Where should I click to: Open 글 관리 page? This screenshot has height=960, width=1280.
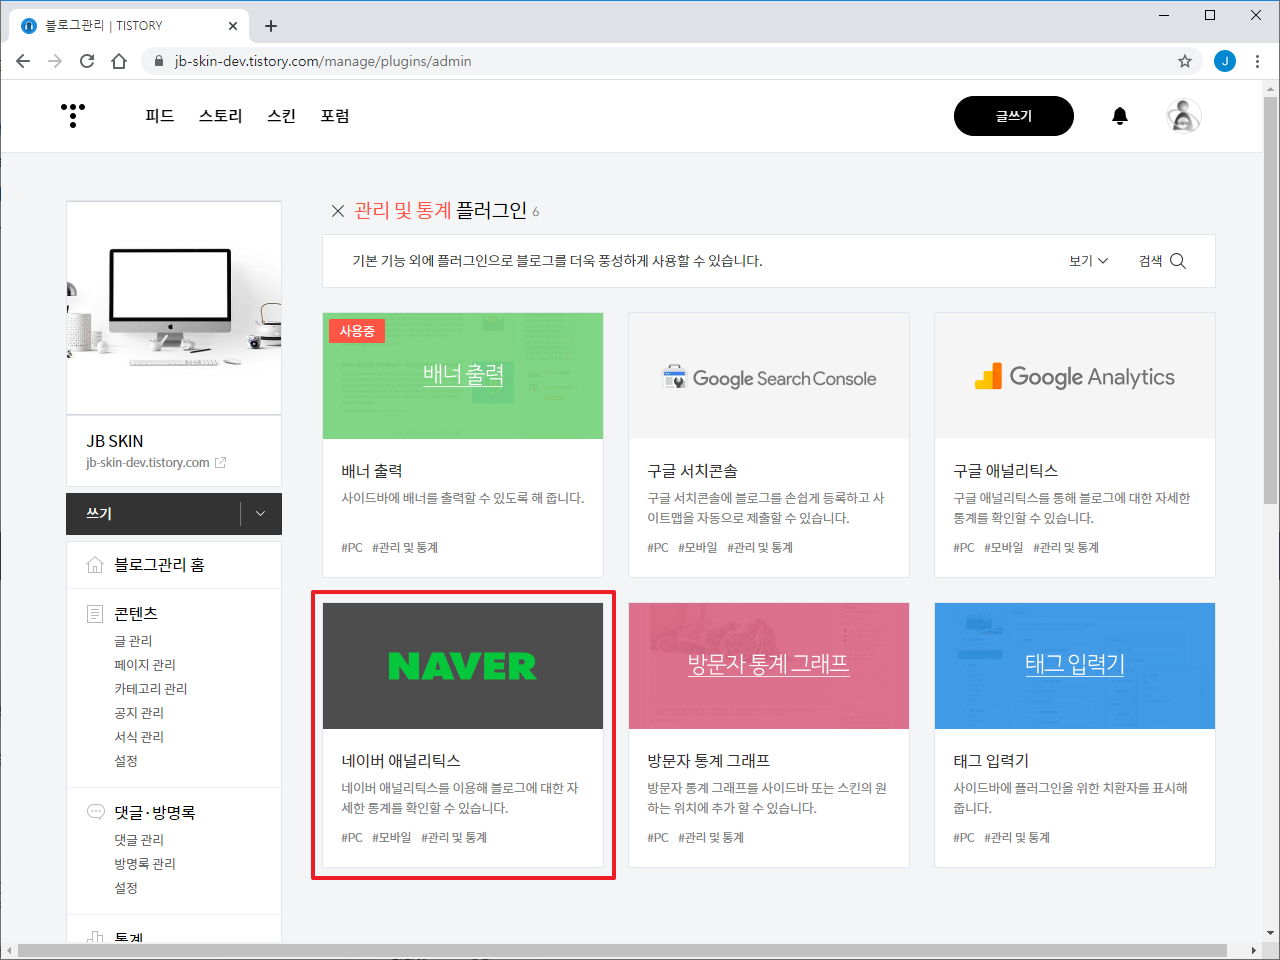pyautogui.click(x=133, y=641)
